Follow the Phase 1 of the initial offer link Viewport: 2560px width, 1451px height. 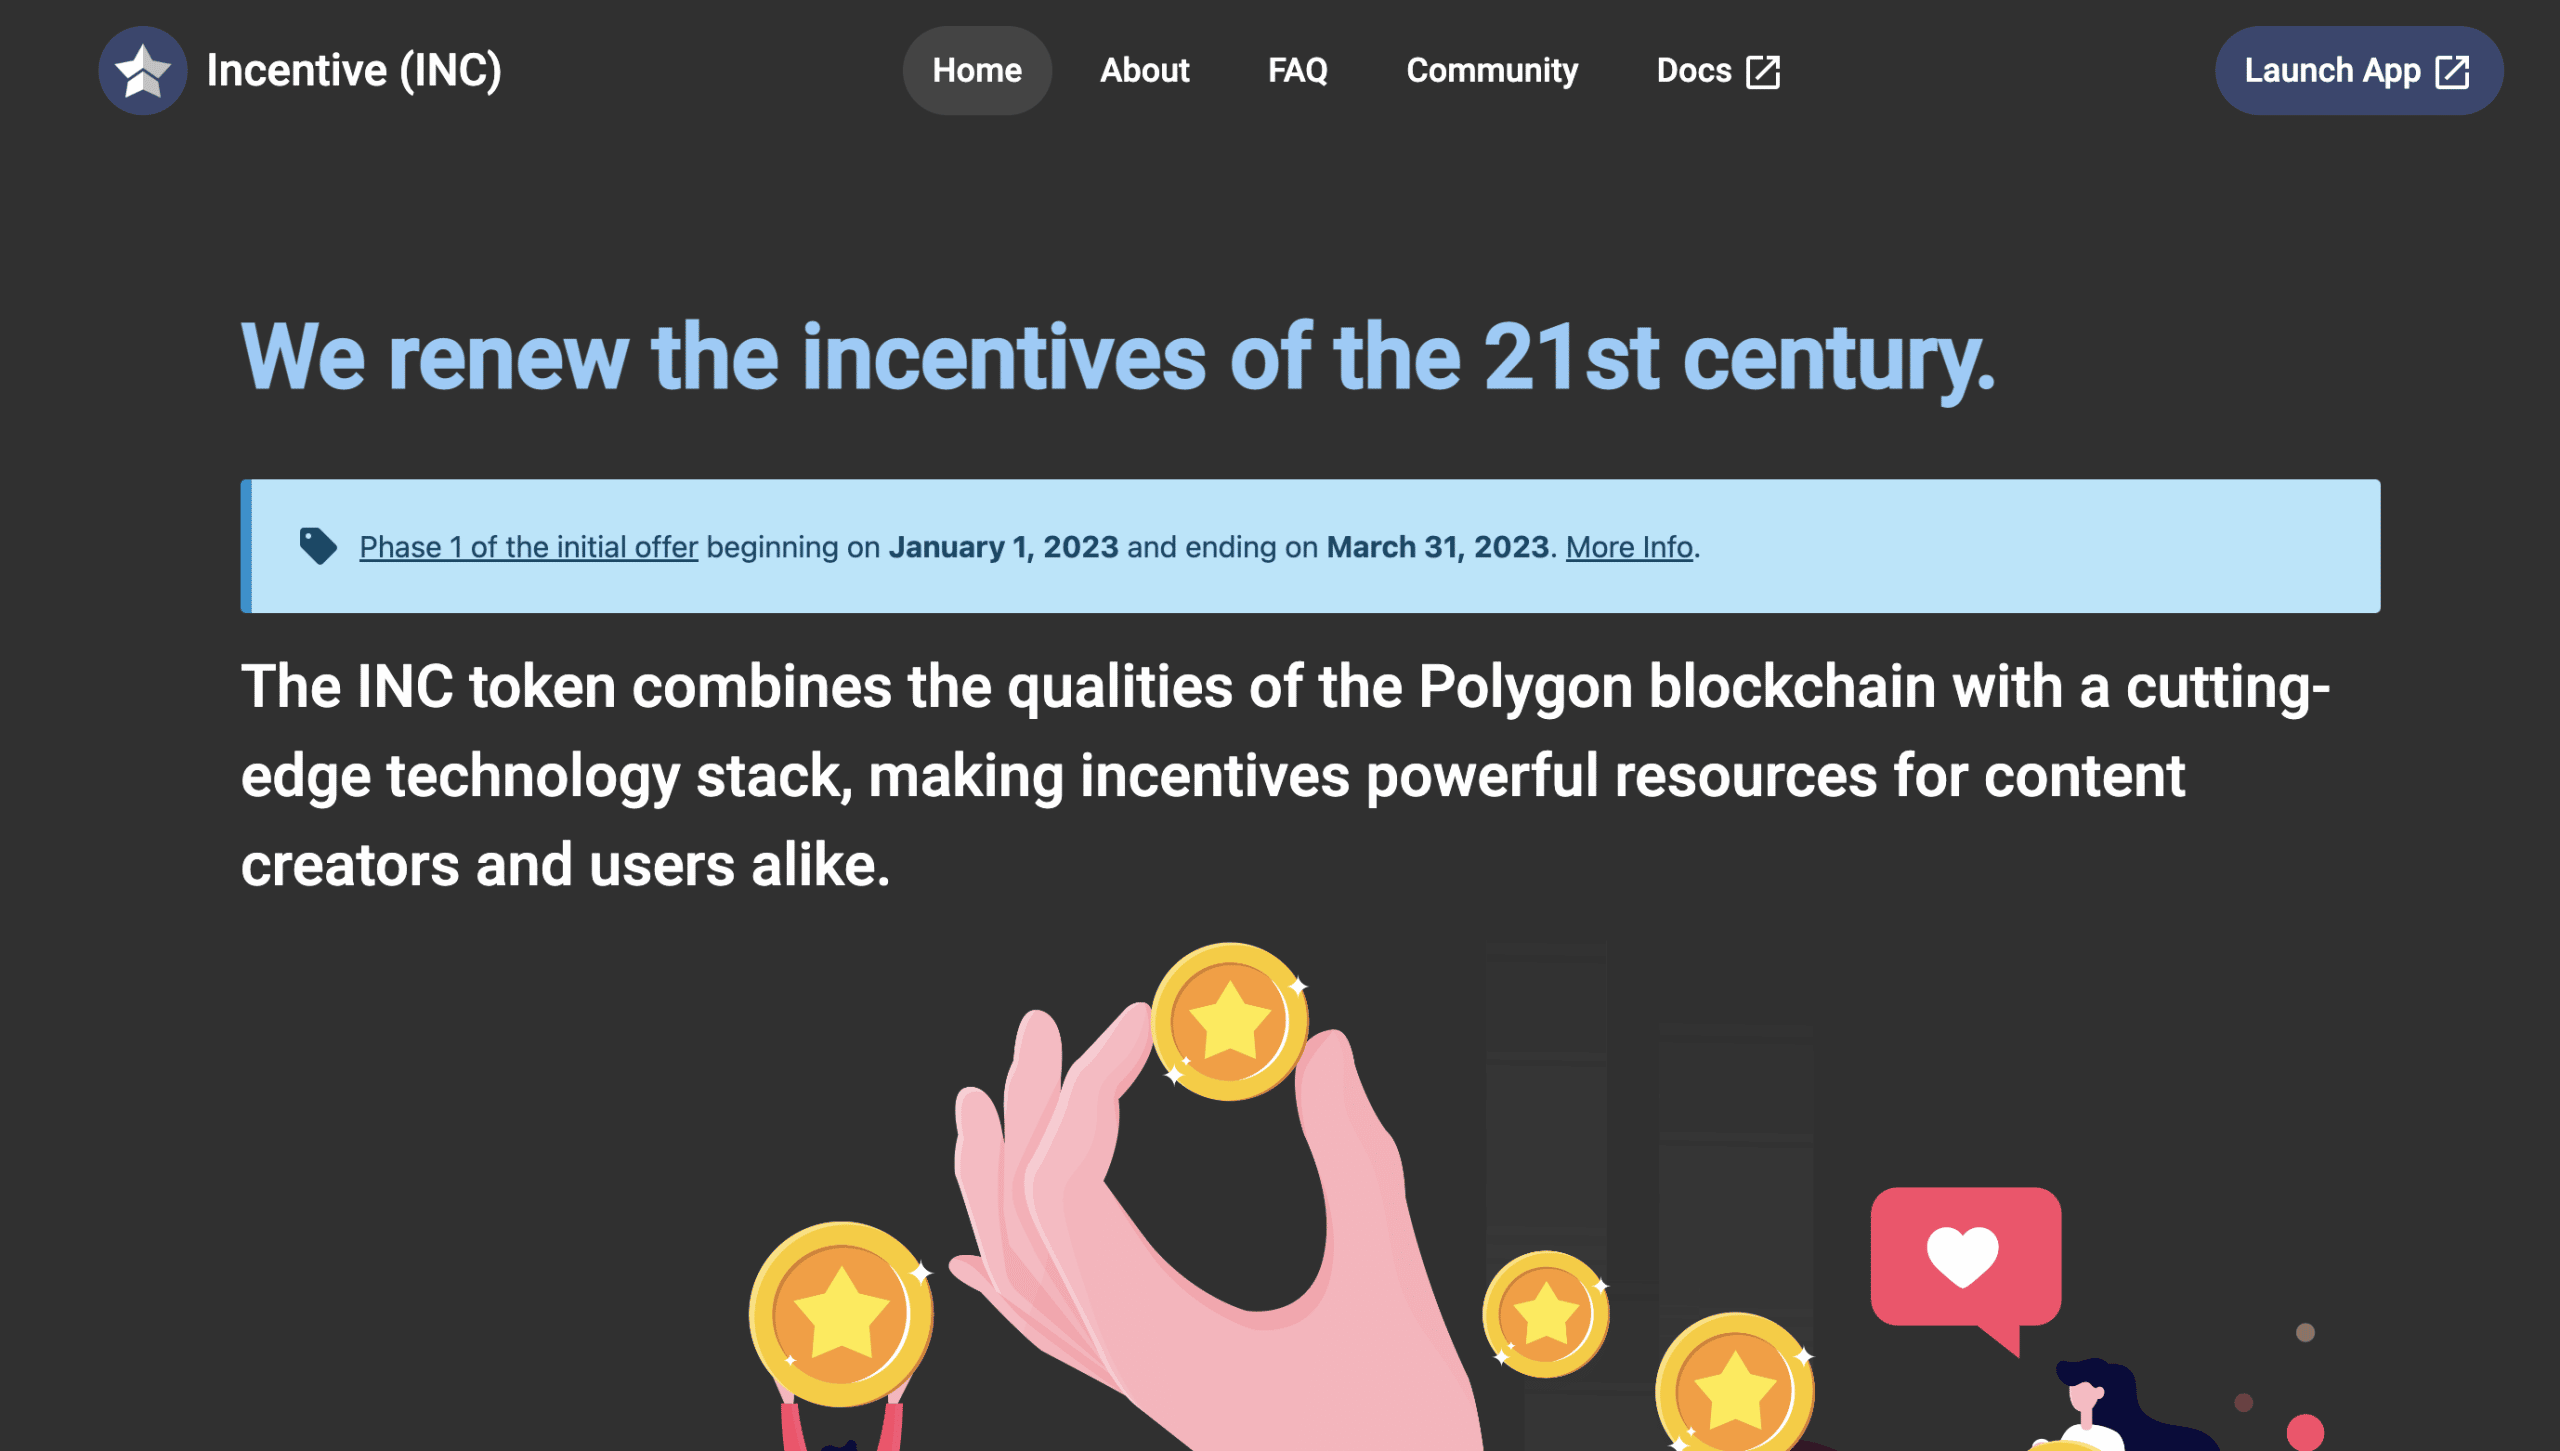point(528,547)
